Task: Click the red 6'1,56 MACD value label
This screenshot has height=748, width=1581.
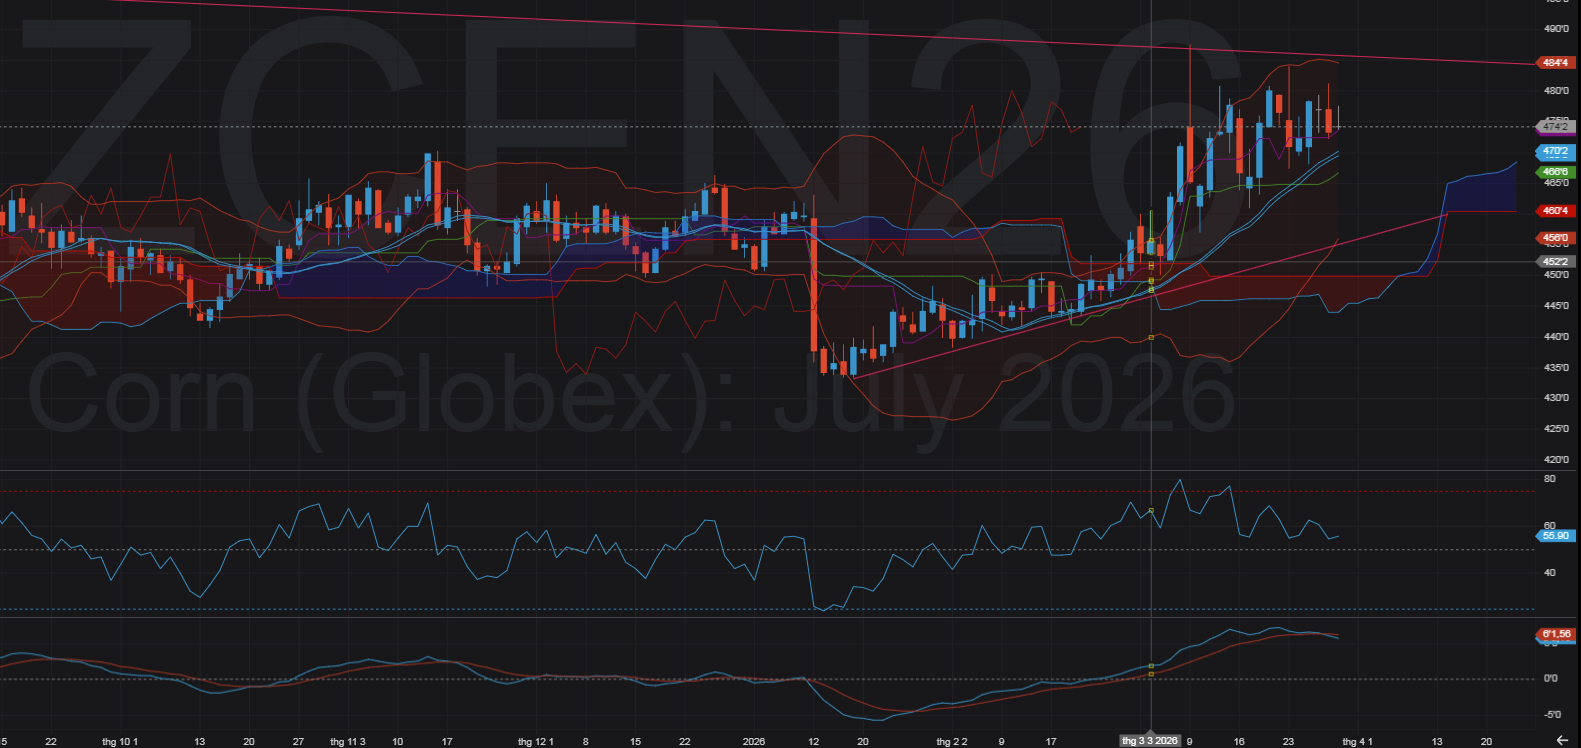Action: 1555,634
